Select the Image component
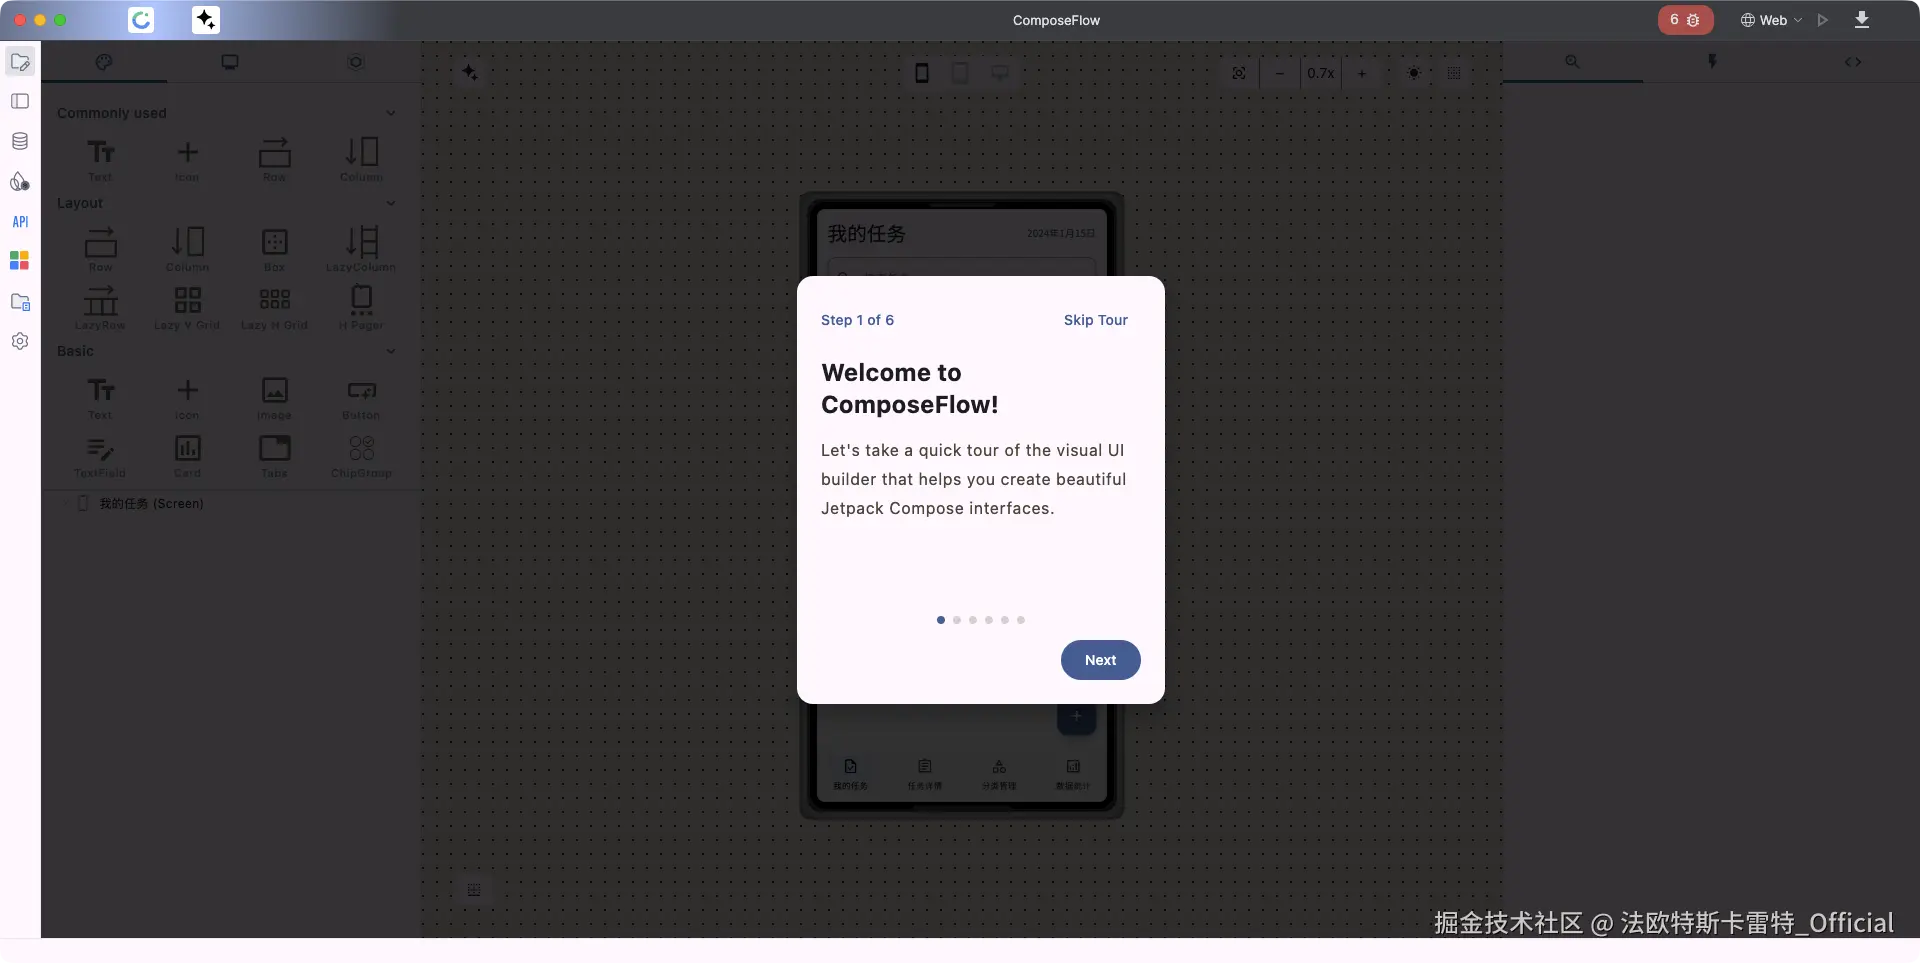Viewport: 1920px width, 963px height. 274,397
